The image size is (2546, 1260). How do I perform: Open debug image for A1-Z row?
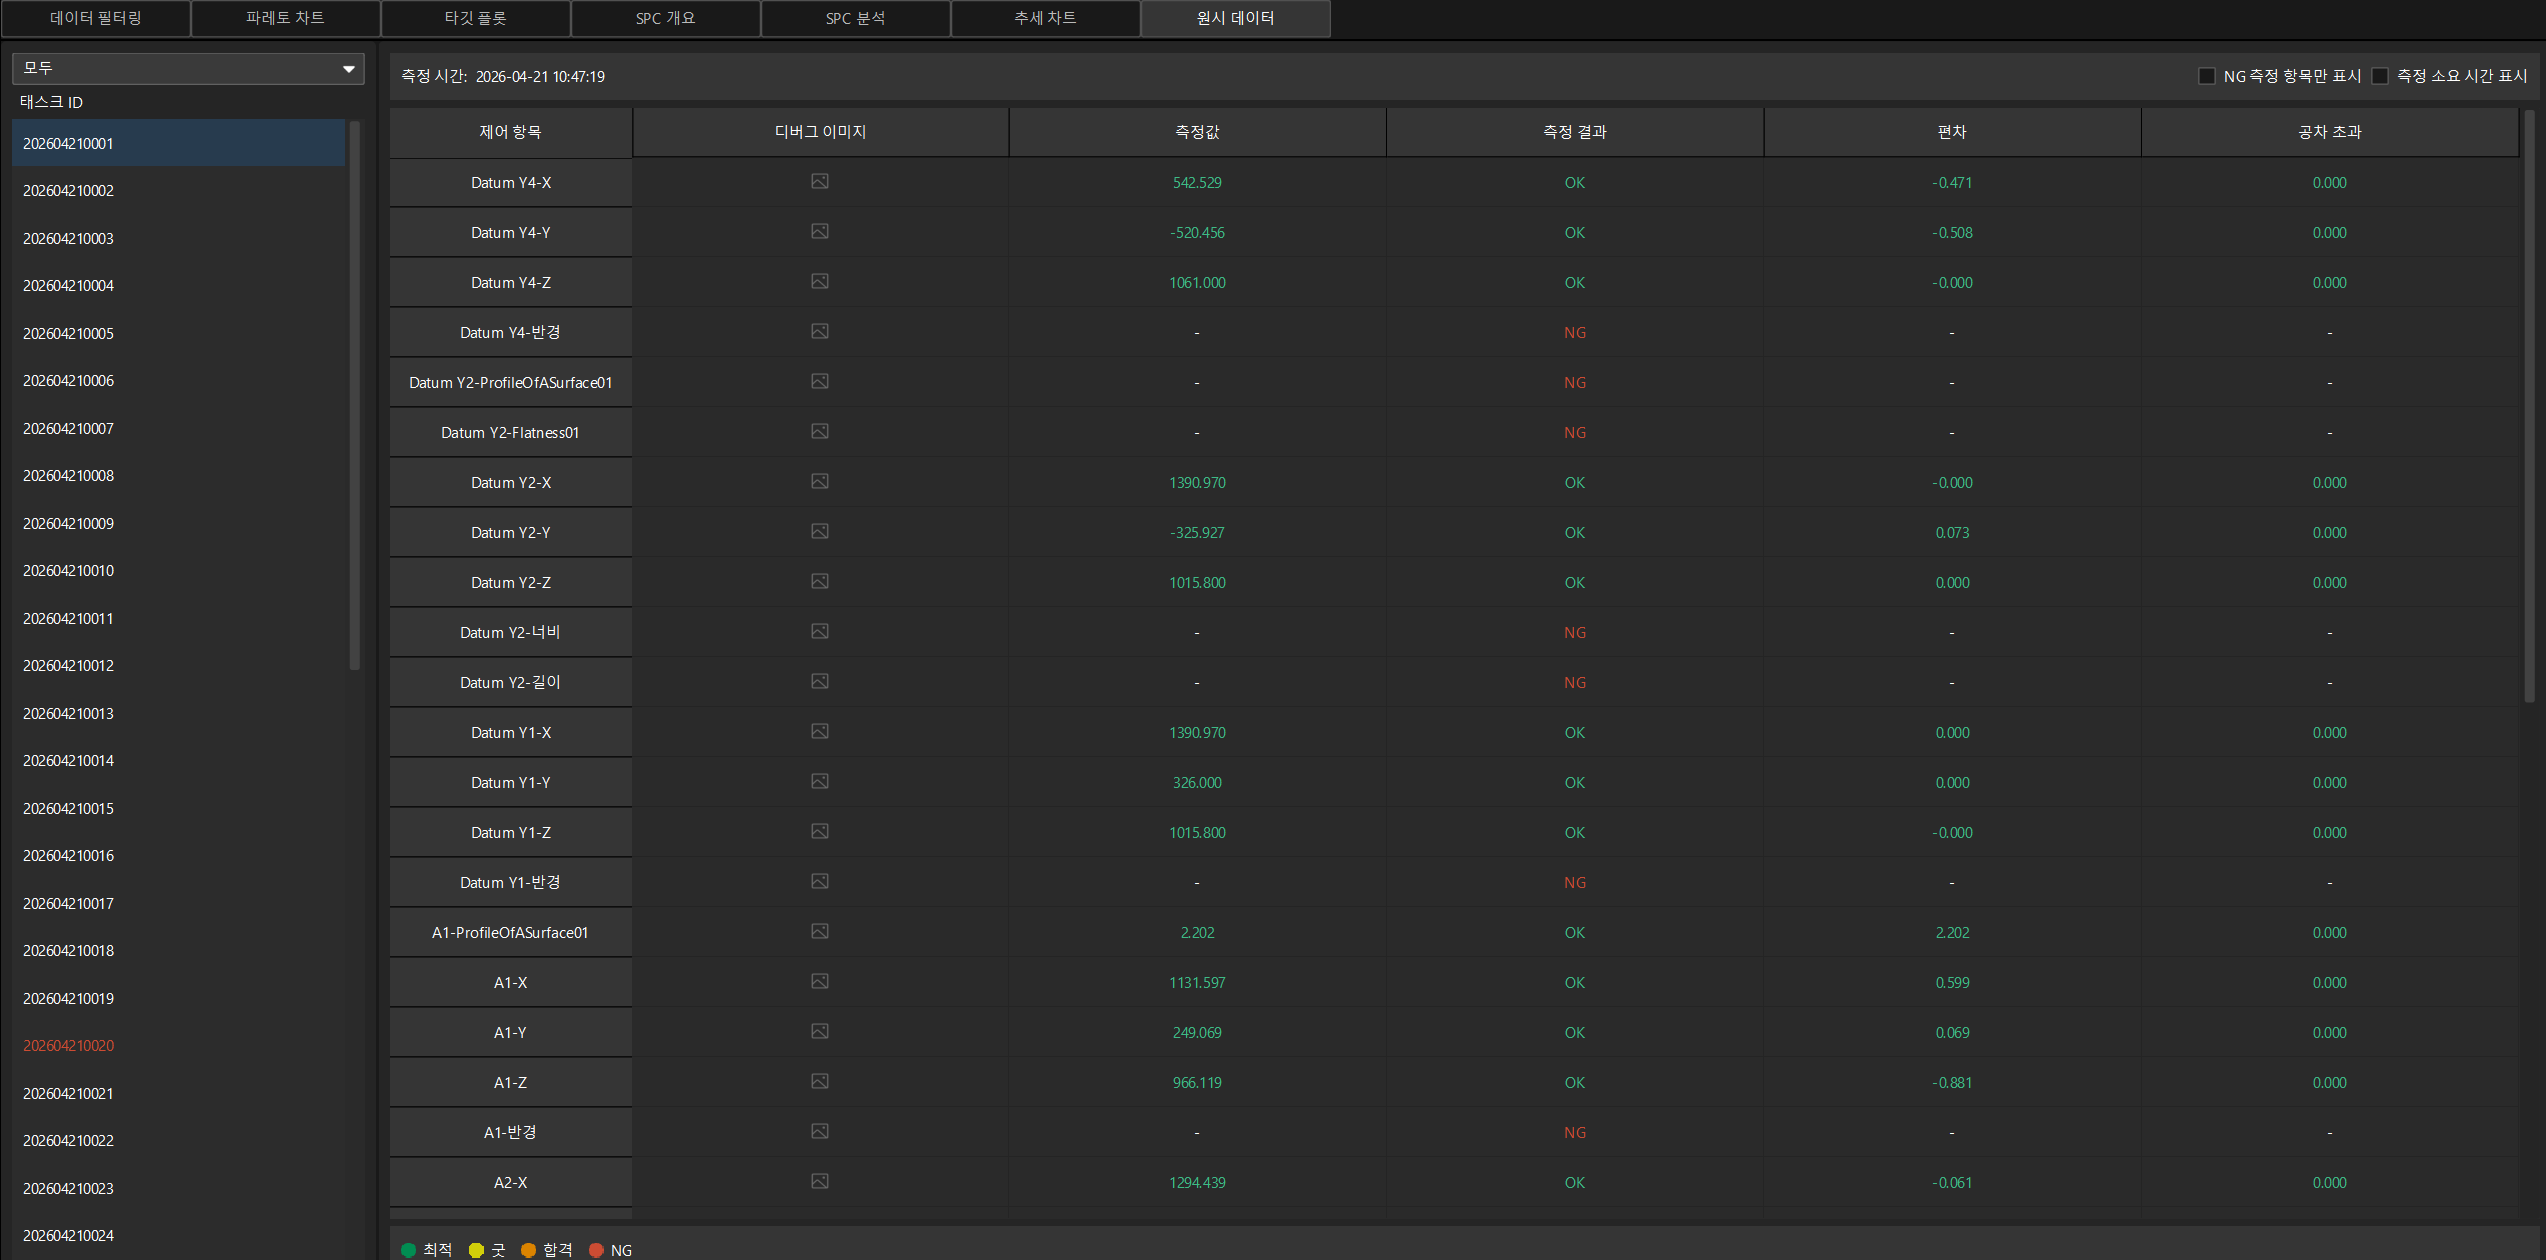(x=819, y=1081)
